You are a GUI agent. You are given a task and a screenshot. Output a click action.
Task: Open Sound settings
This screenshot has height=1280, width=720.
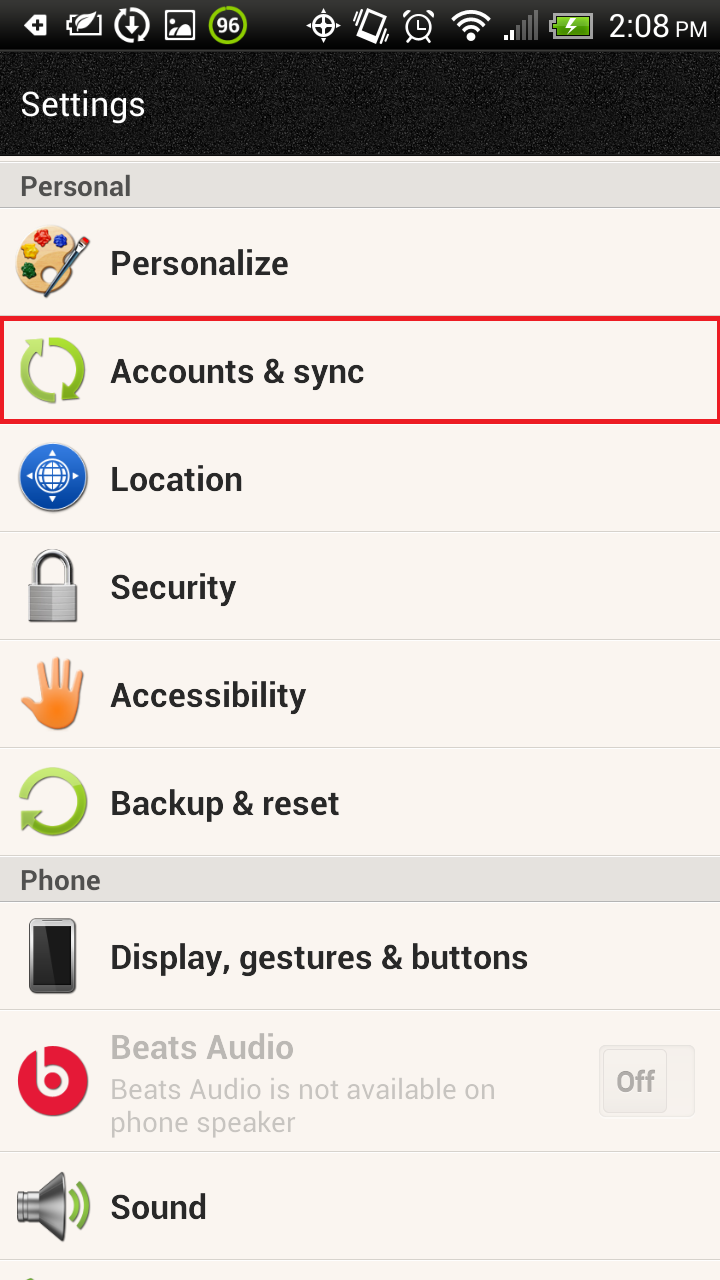360,1206
